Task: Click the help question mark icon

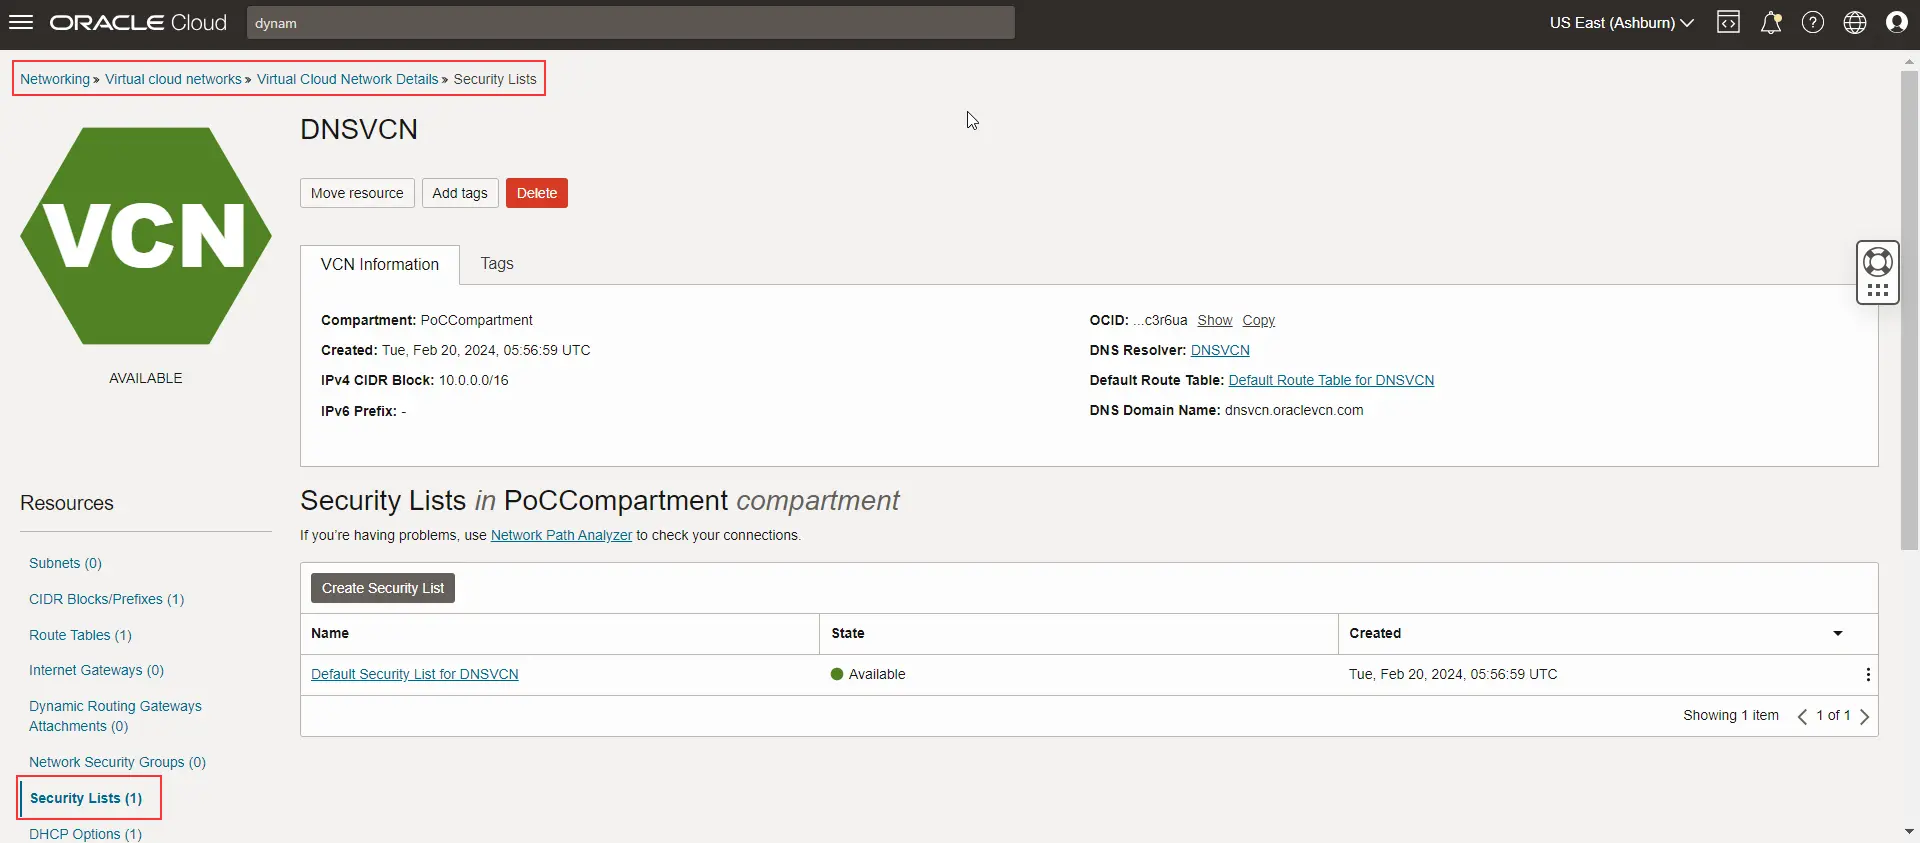Action: (1812, 22)
